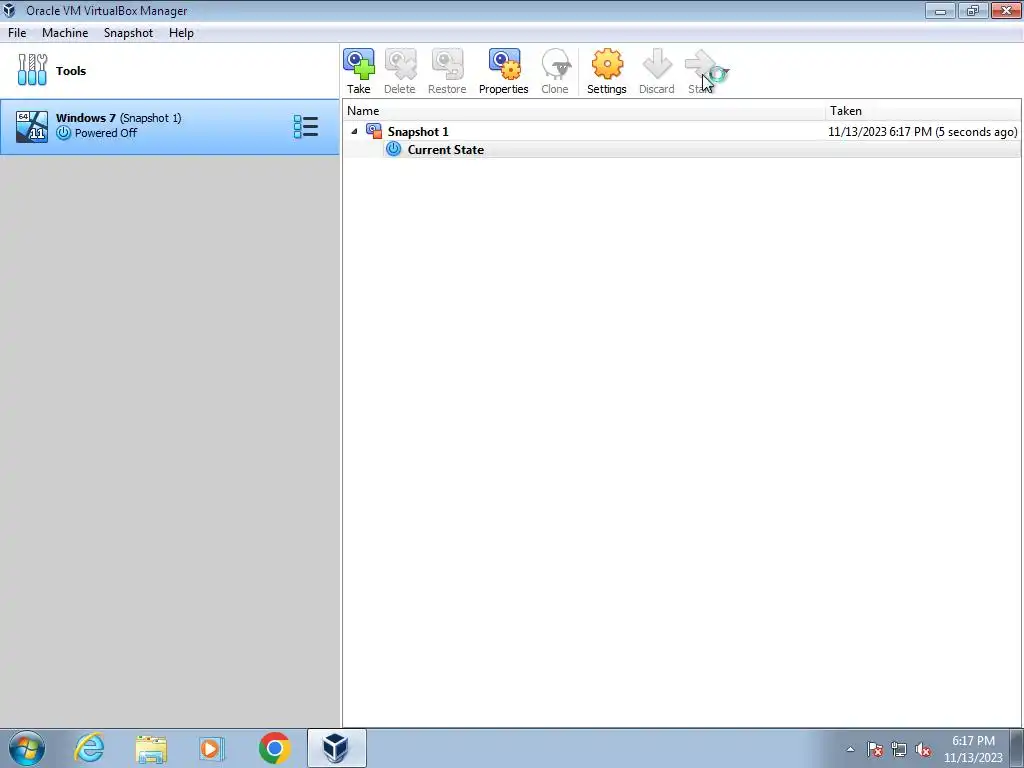Image resolution: width=1024 pixels, height=768 pixels.
Task: Select Tools in the left pane
Action: pos(170,71)
